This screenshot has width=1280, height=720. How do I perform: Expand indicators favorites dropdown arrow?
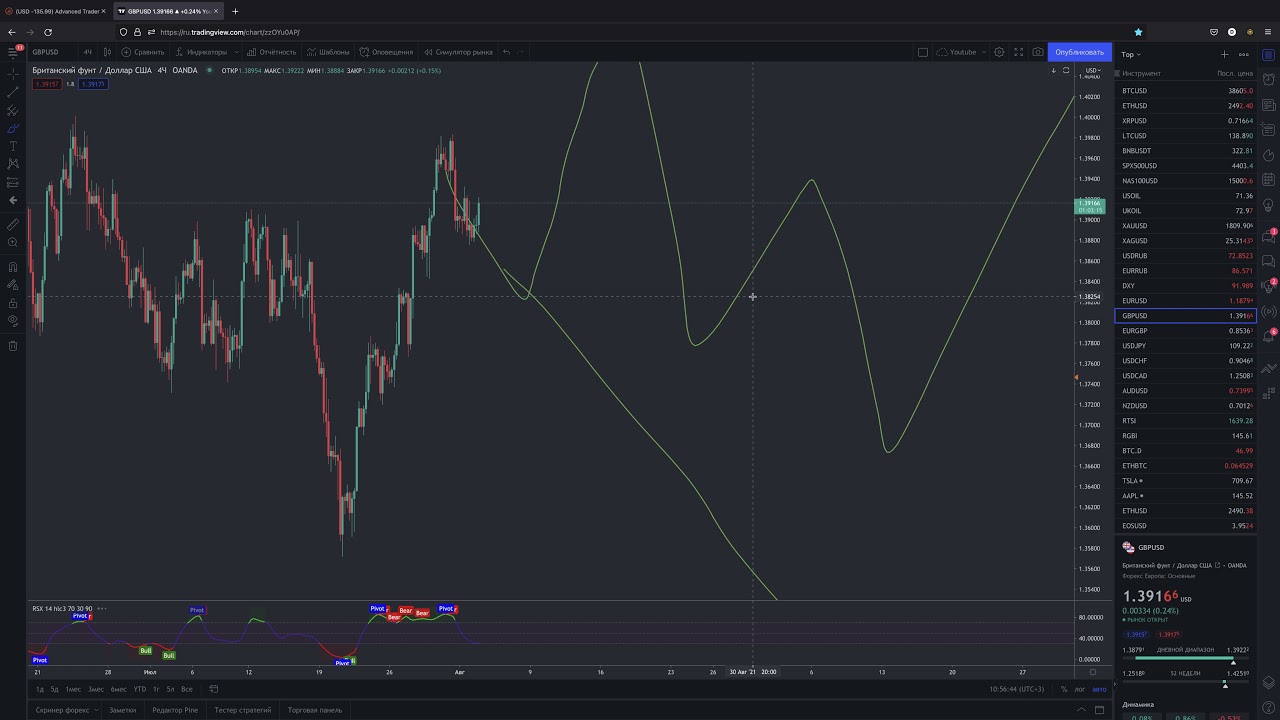tap(236, 52)
